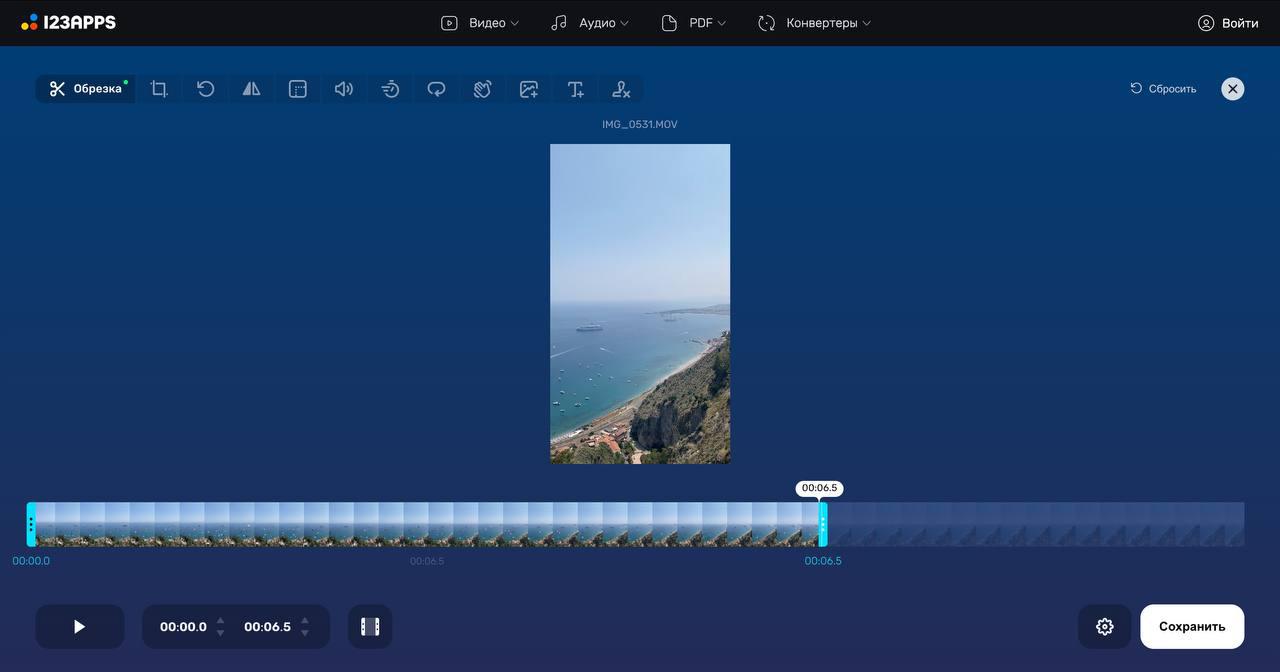
Task: Switch to the active Обрезка tab
Action: 85,88
